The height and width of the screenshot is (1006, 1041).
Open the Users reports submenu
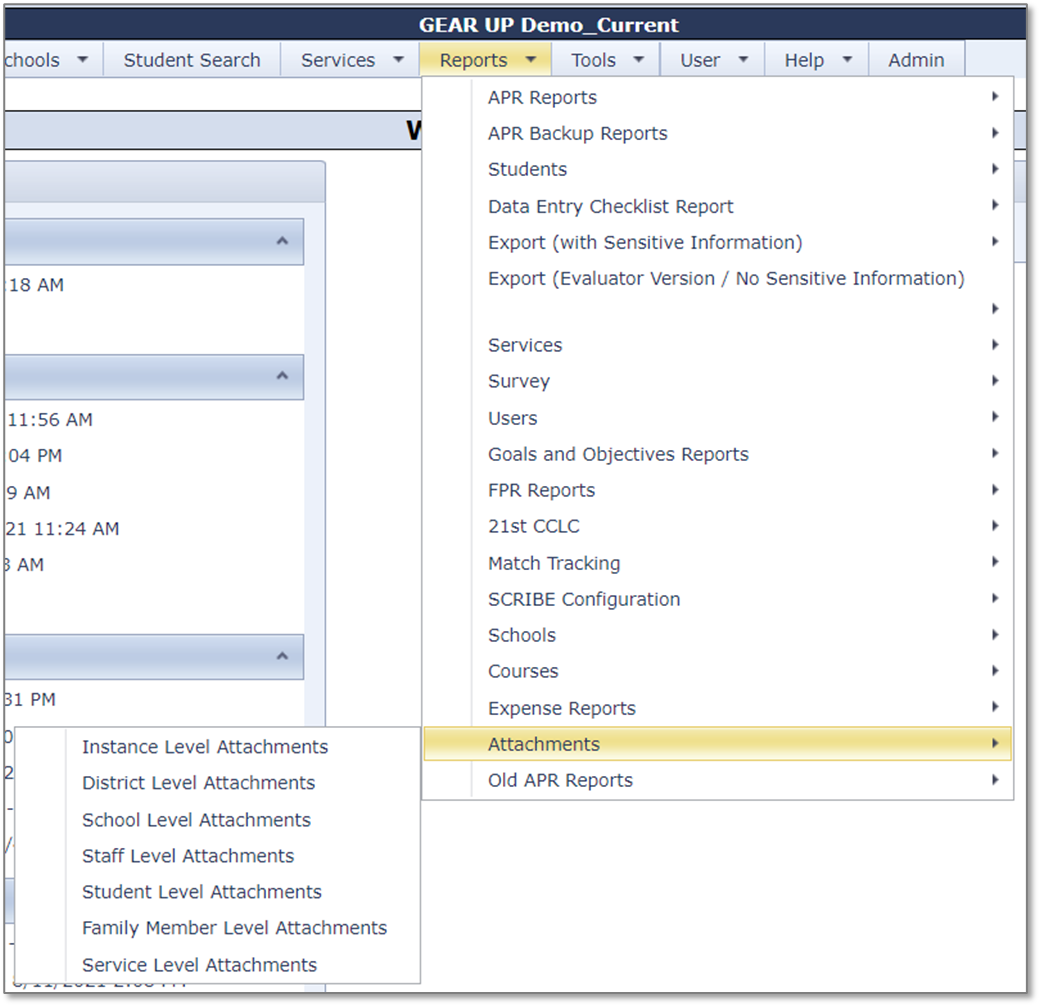[x=717, y=418]
